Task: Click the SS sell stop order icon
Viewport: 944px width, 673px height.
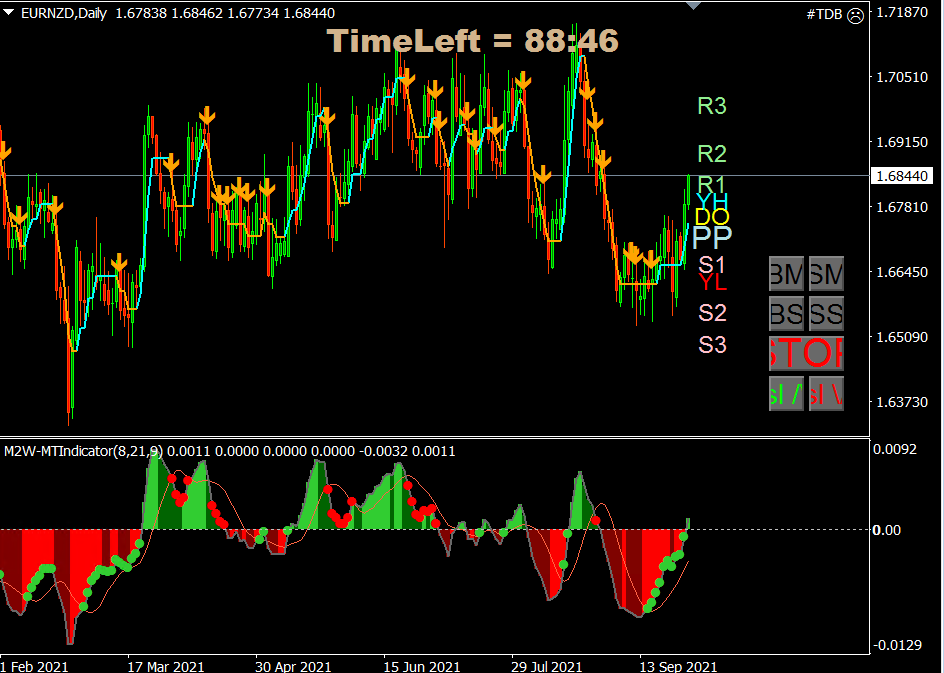Action: [x=826, y=314]
